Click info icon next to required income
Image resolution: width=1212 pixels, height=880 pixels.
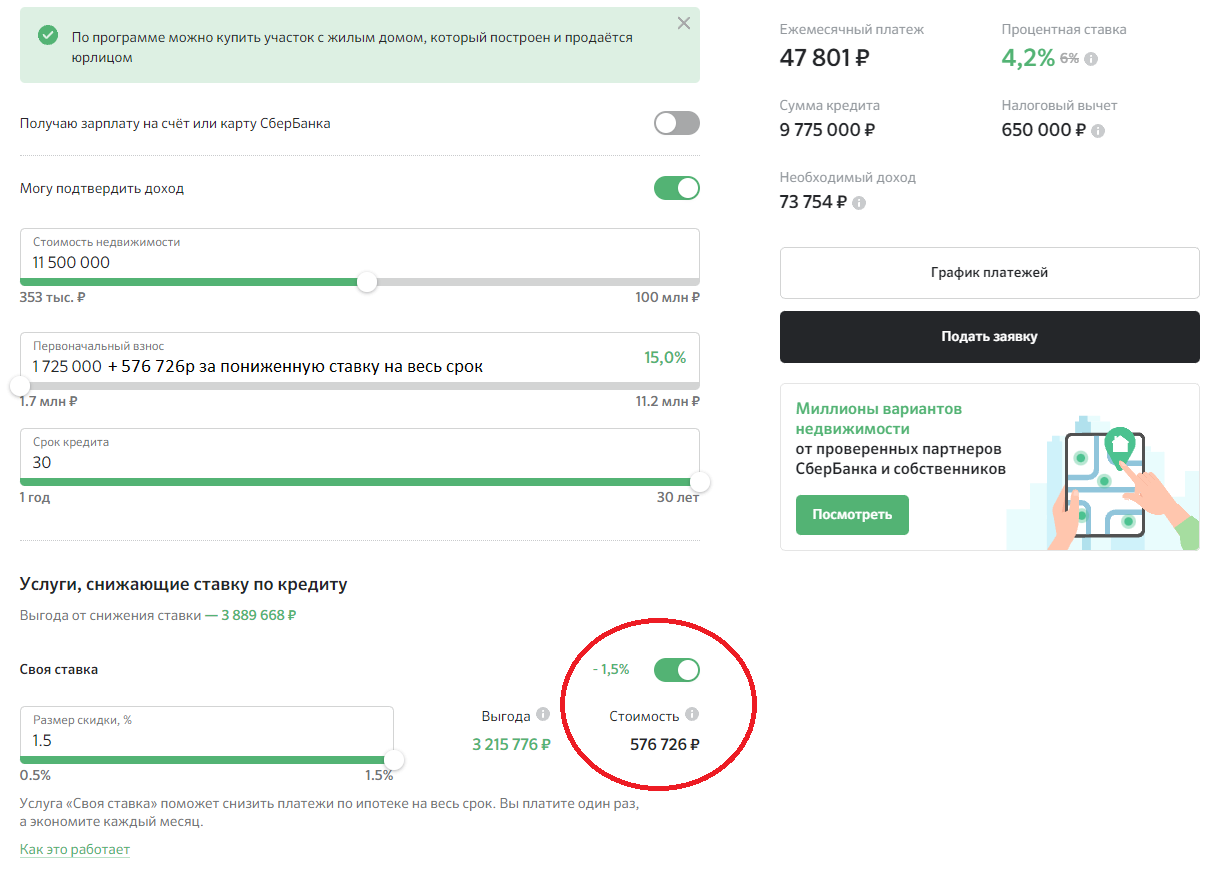(x=859, y=203)
